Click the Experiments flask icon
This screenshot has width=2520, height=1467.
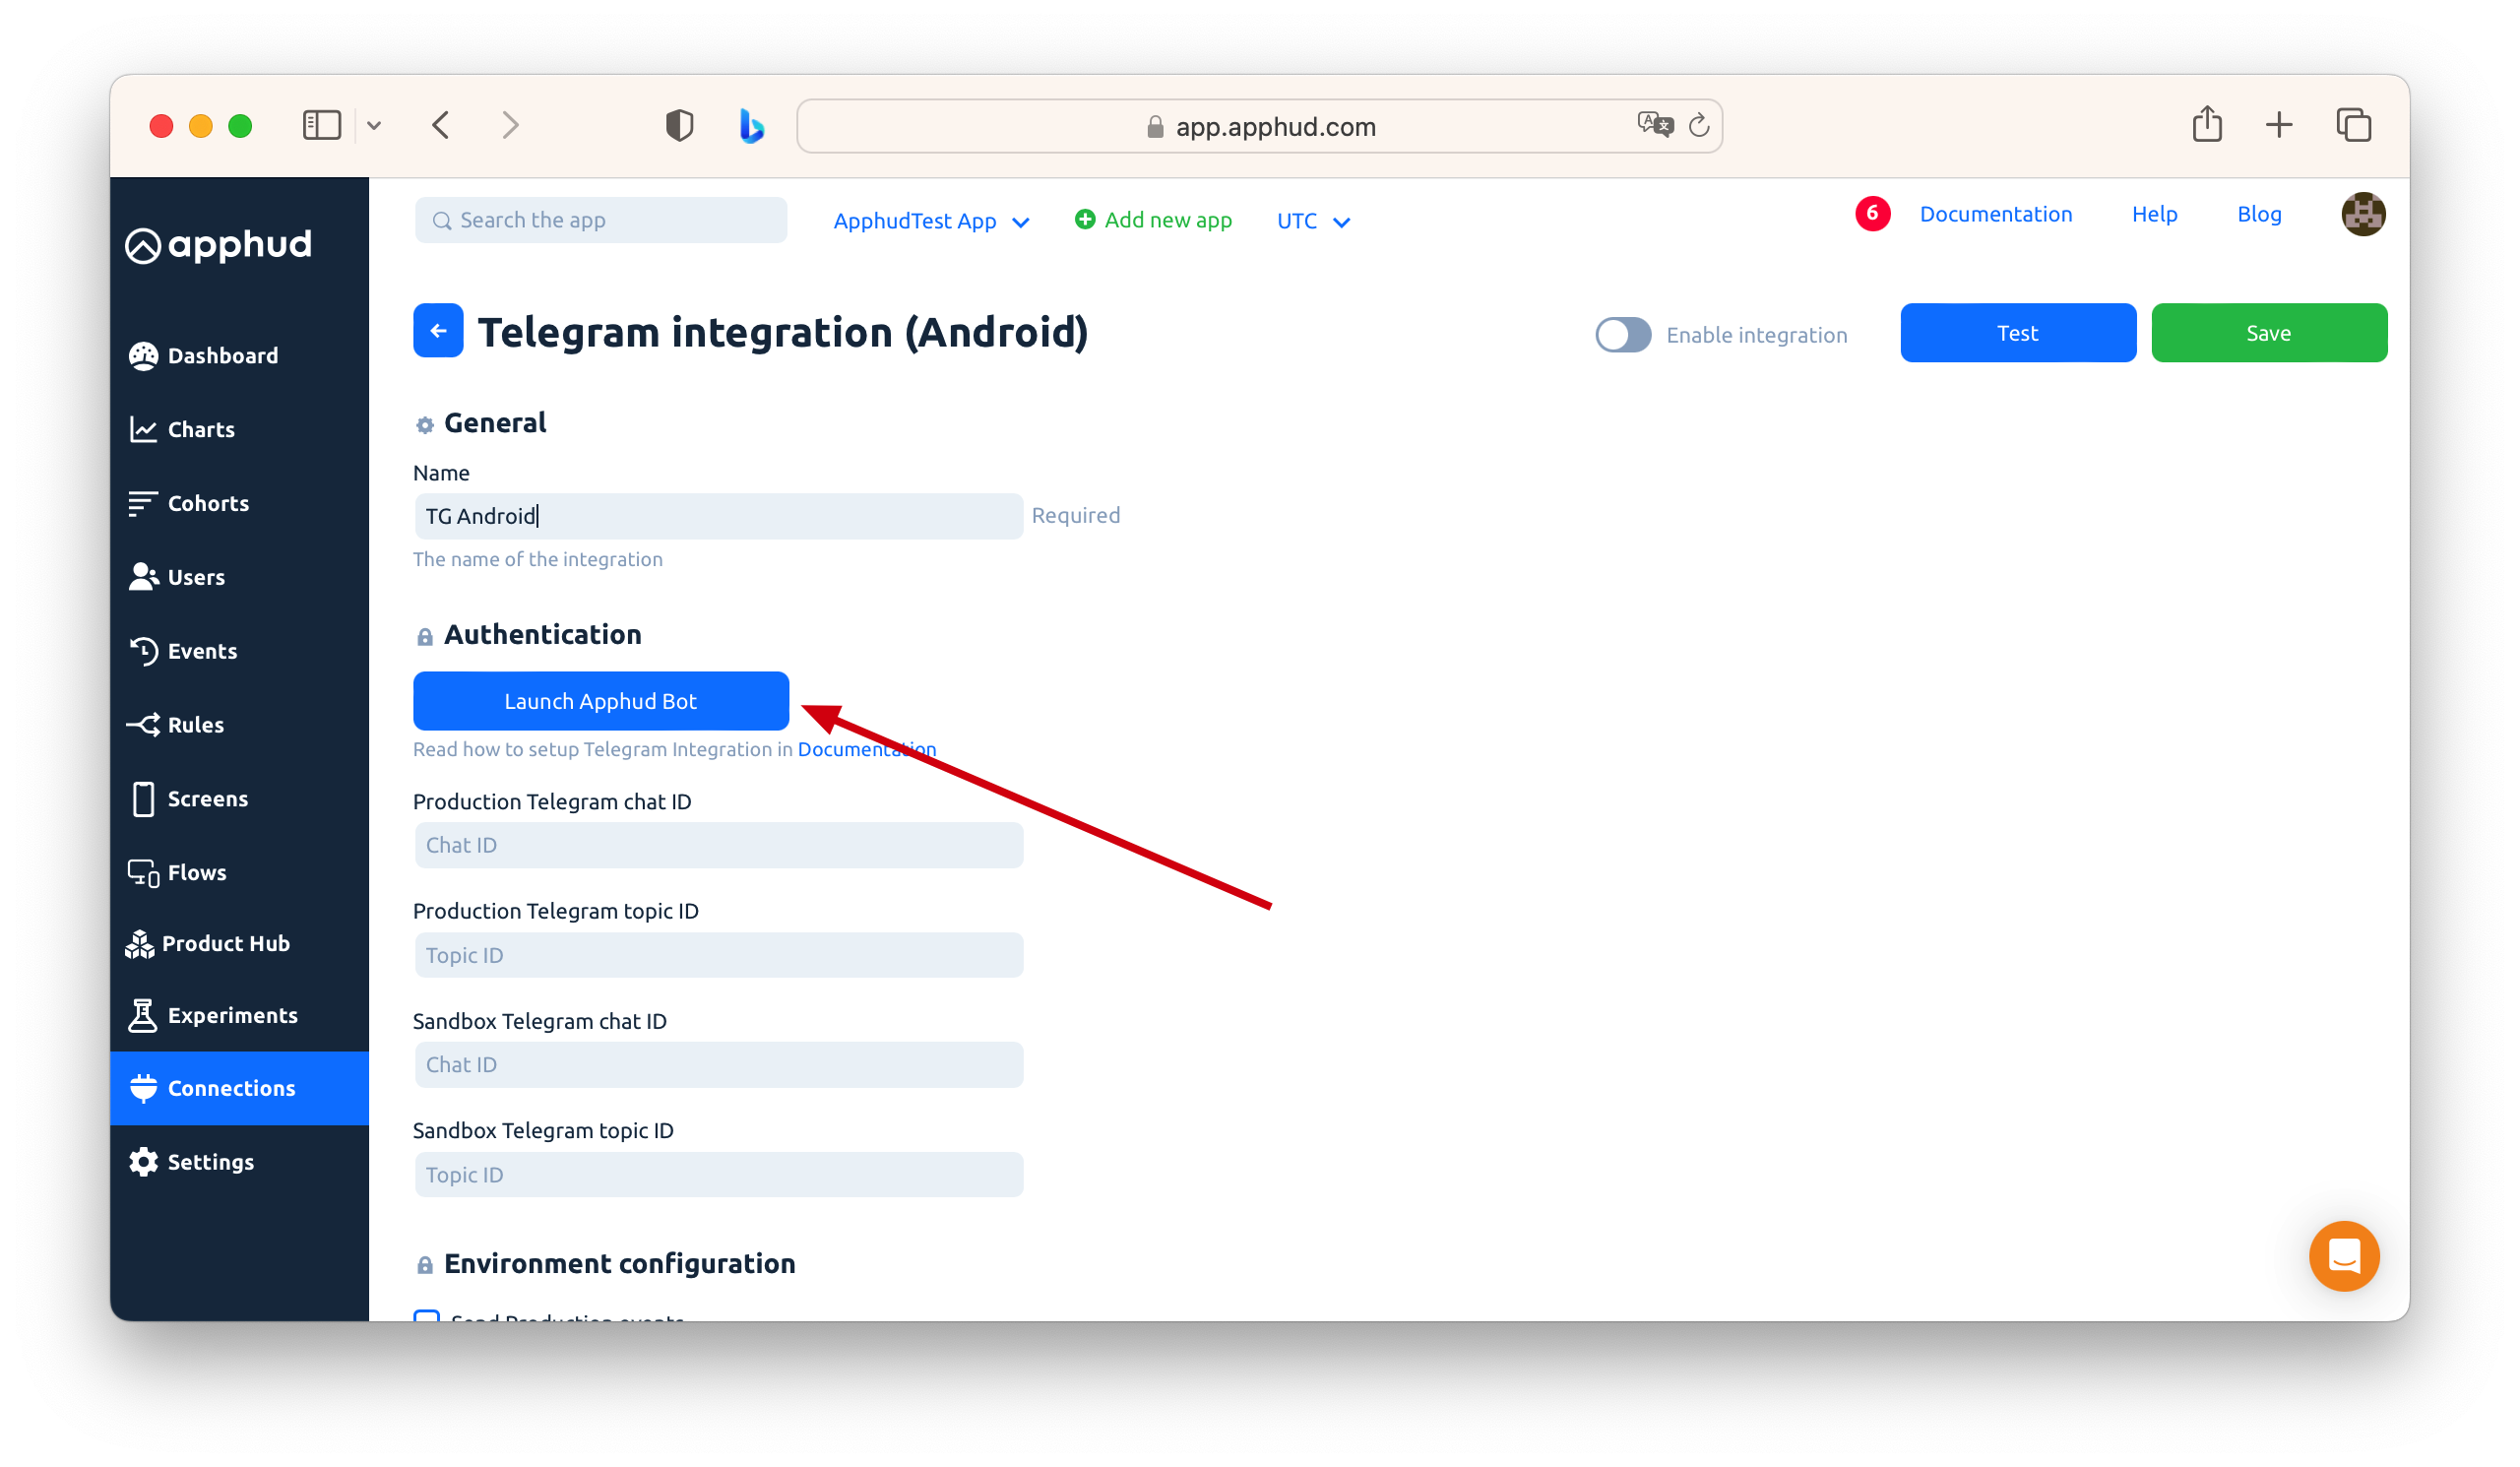click(x=143, y=1015)
